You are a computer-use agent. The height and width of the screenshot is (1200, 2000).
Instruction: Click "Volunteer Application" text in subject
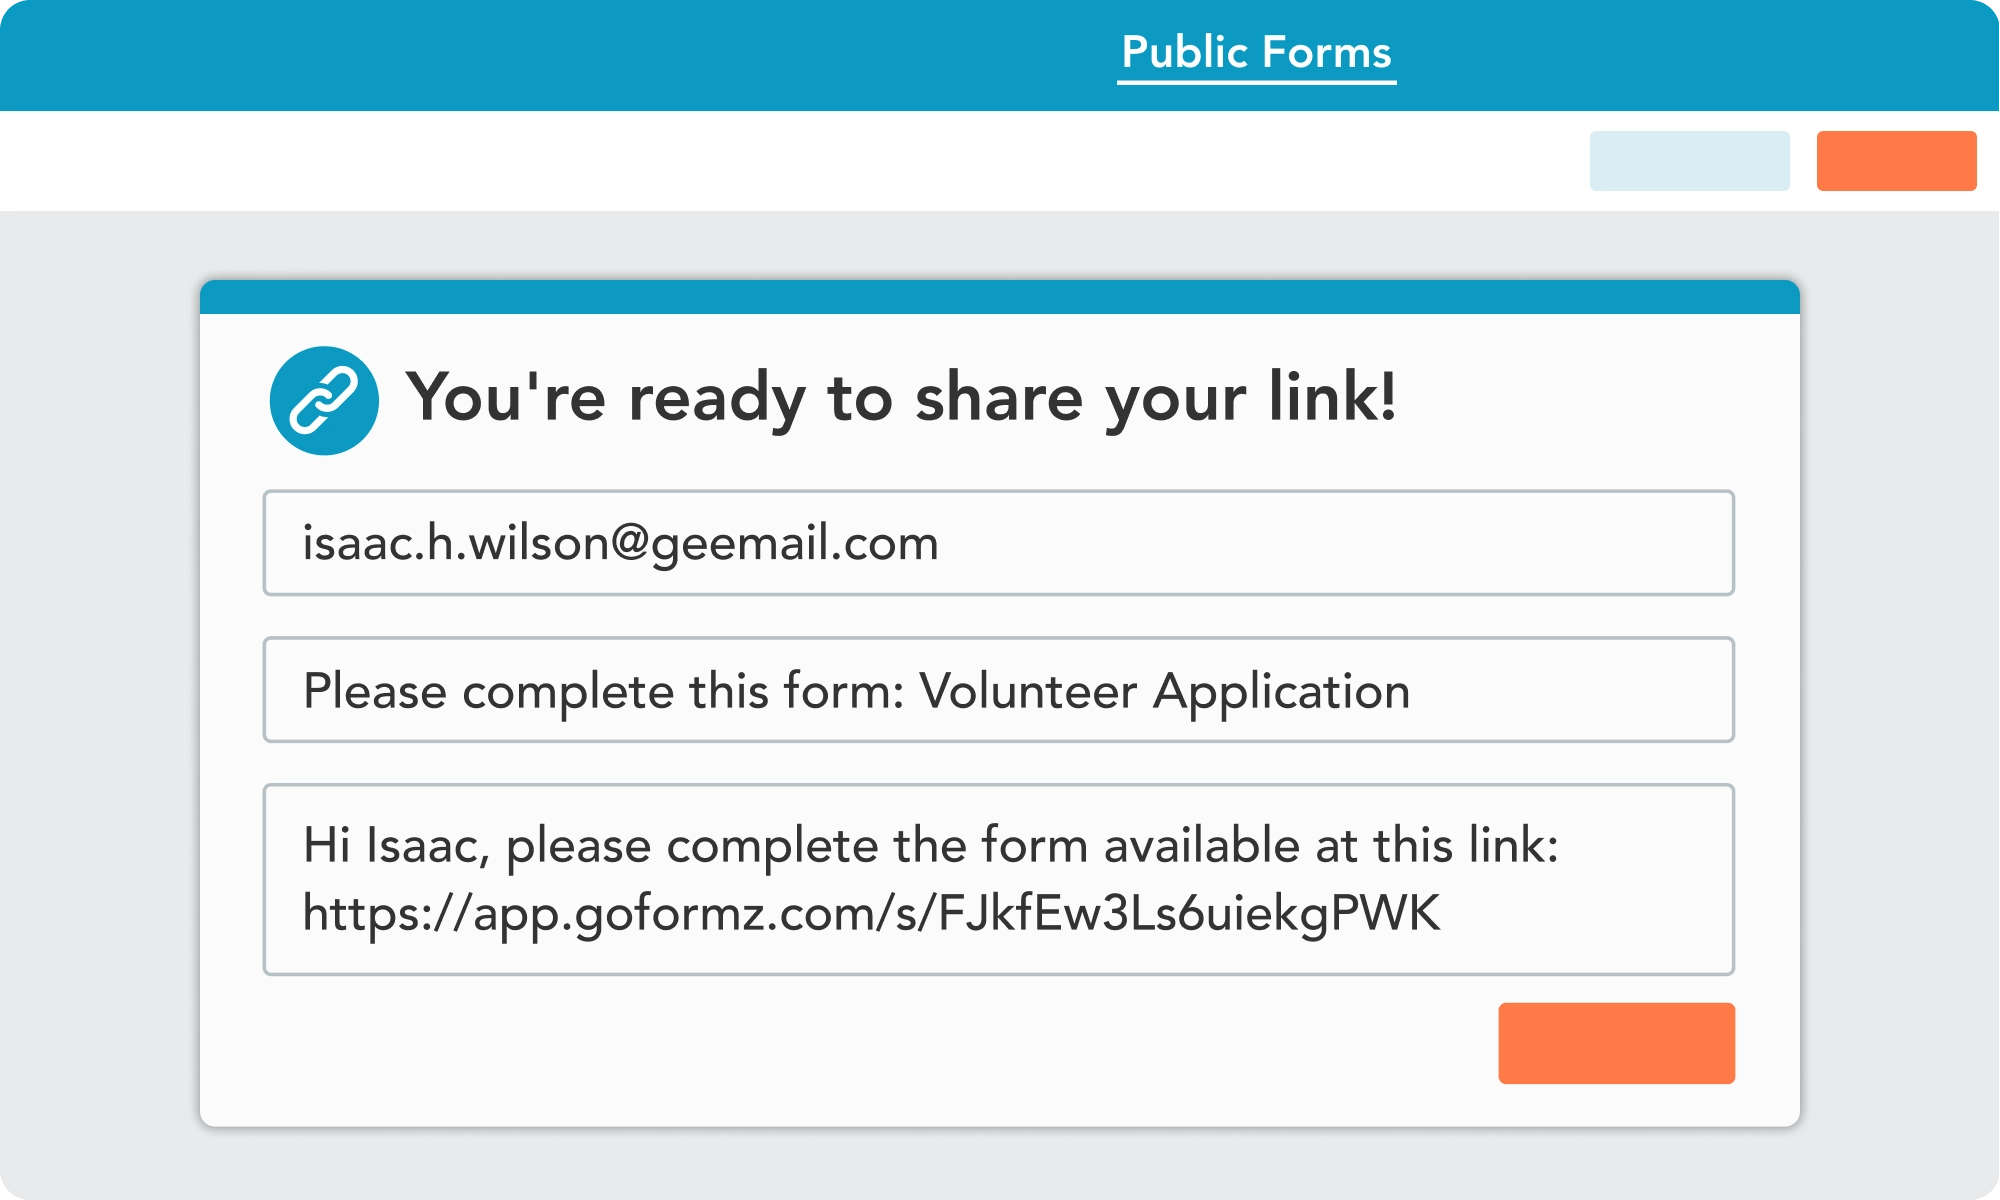point(1164,691)
